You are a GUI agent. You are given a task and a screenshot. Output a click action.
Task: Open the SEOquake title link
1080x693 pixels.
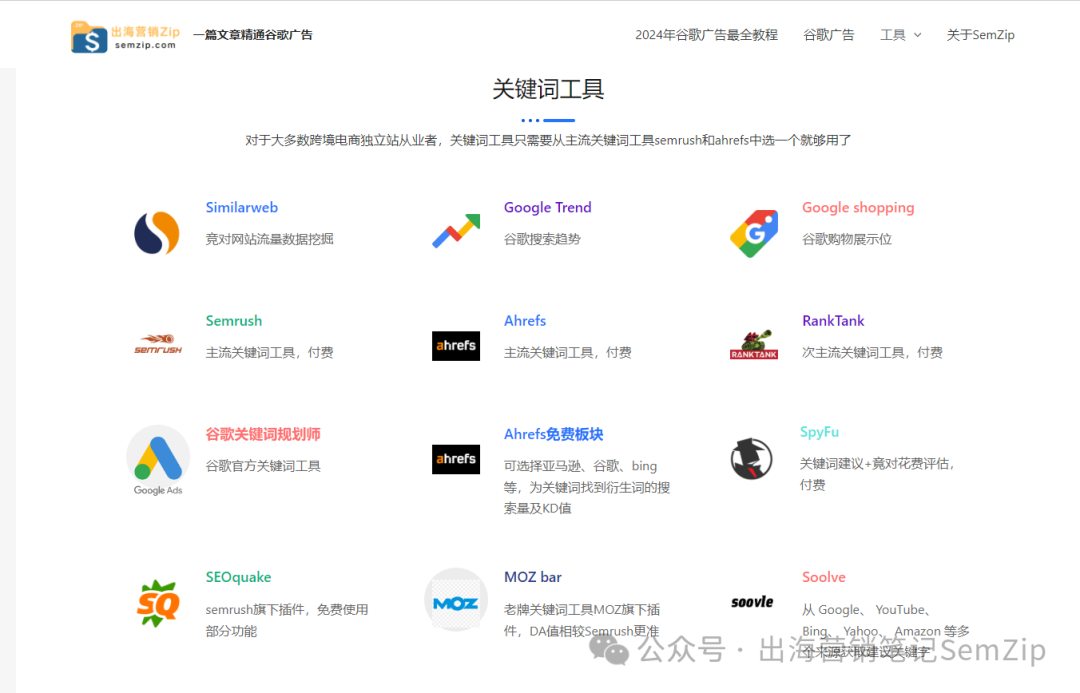coord(238,577)
